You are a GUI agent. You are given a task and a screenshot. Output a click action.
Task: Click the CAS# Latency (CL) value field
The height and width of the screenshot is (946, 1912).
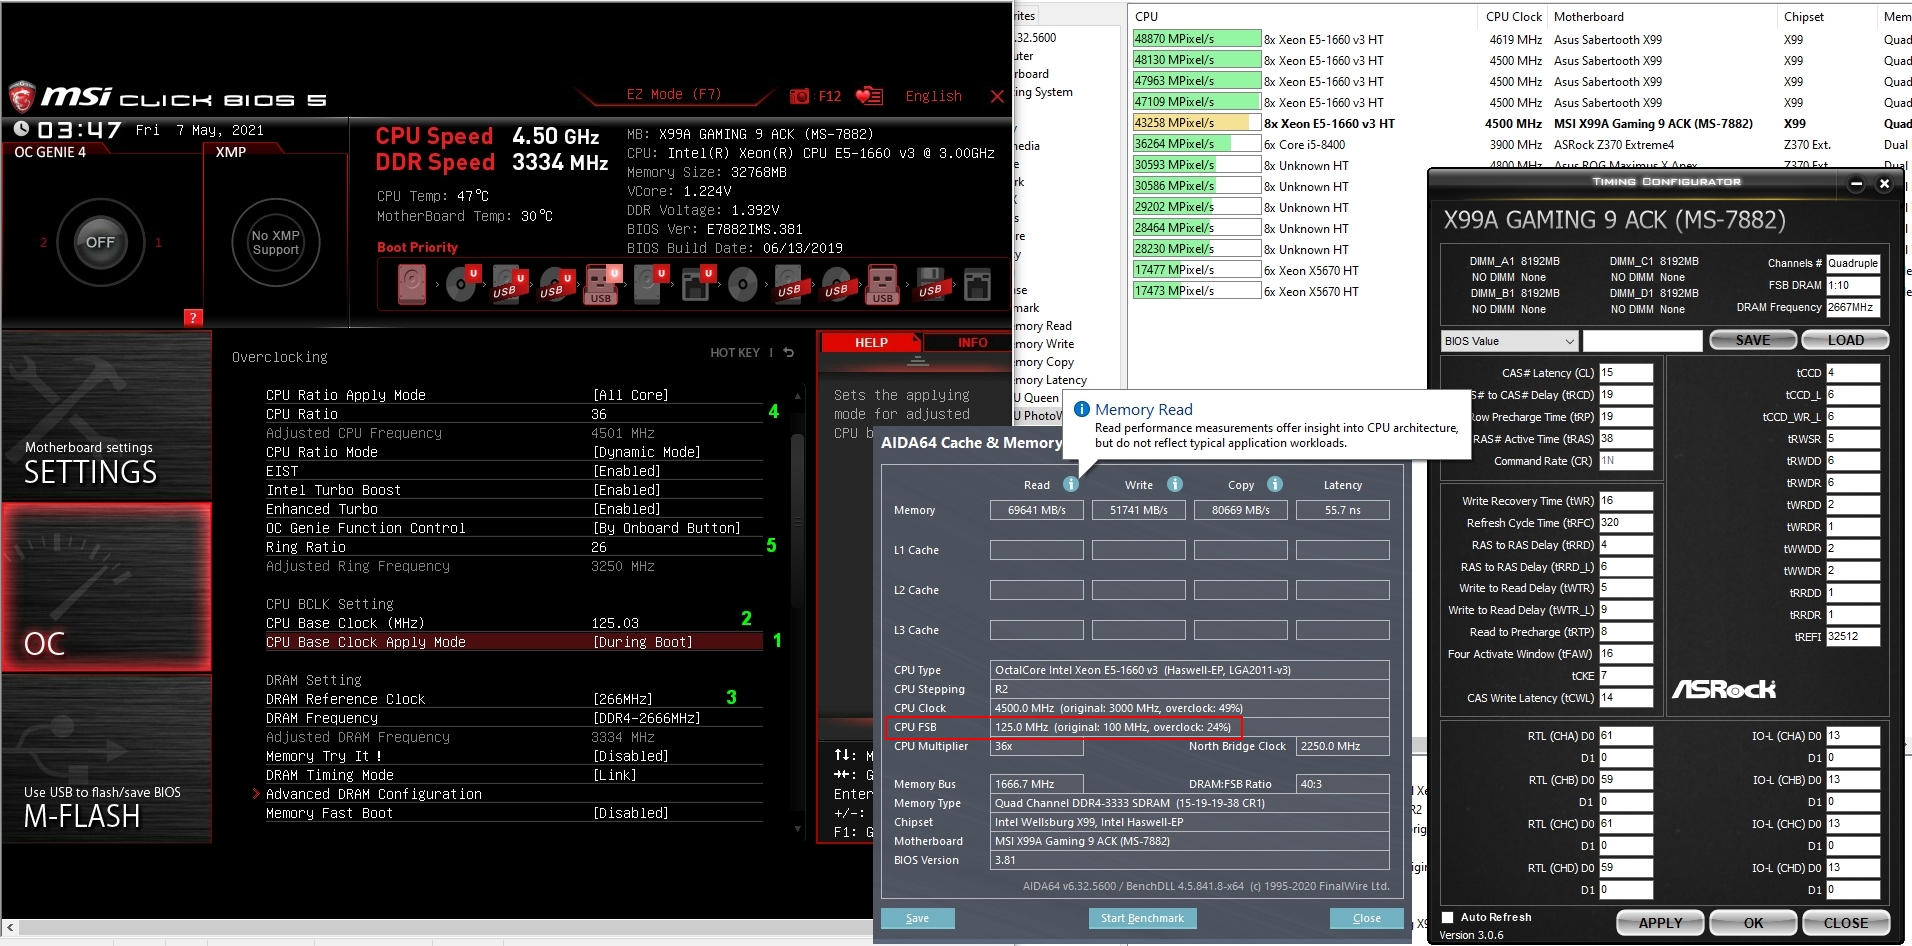click(1625, 373)
